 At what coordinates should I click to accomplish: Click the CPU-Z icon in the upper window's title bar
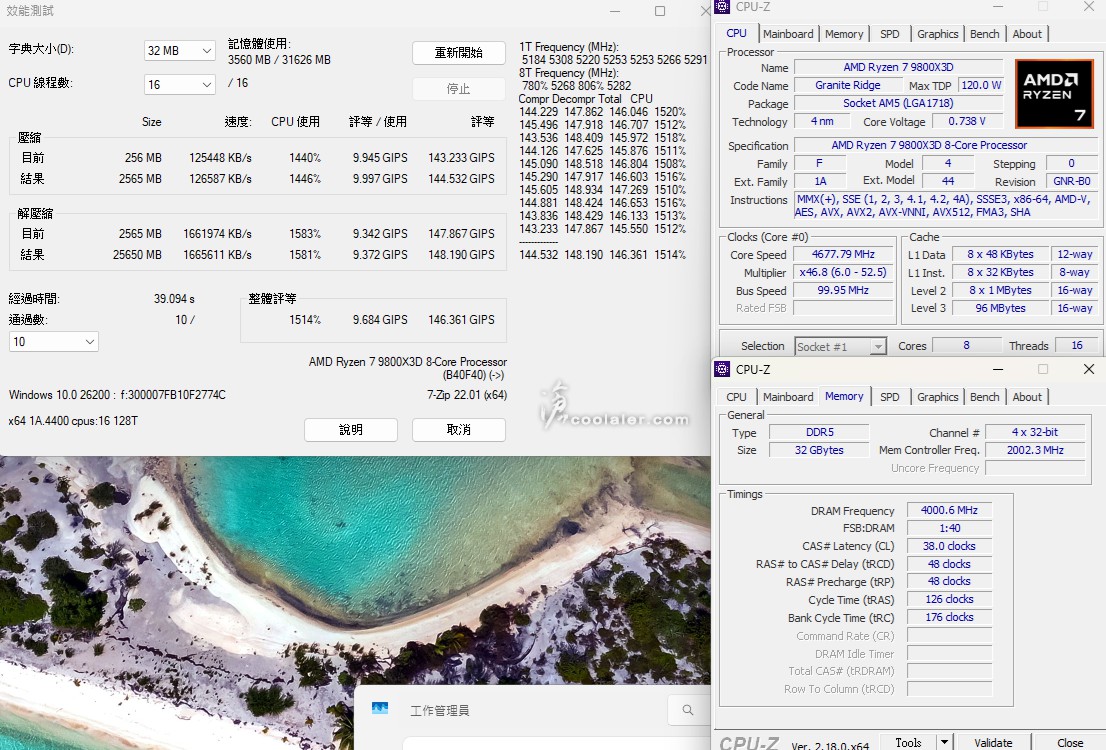(722, 7)
